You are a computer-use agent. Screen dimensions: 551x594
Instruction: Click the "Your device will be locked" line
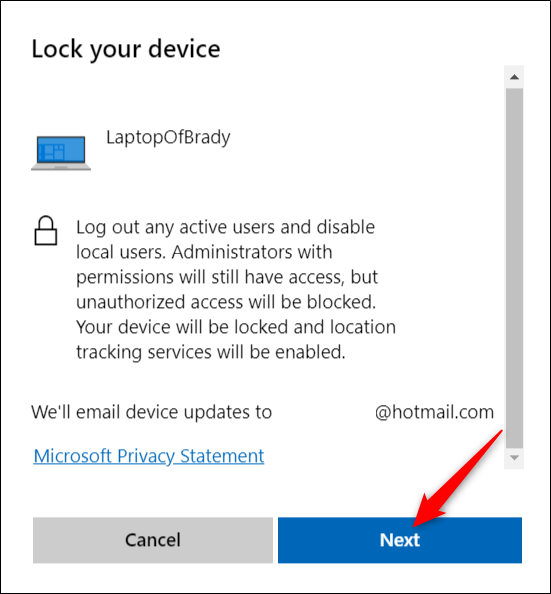(x=236, y=327)
